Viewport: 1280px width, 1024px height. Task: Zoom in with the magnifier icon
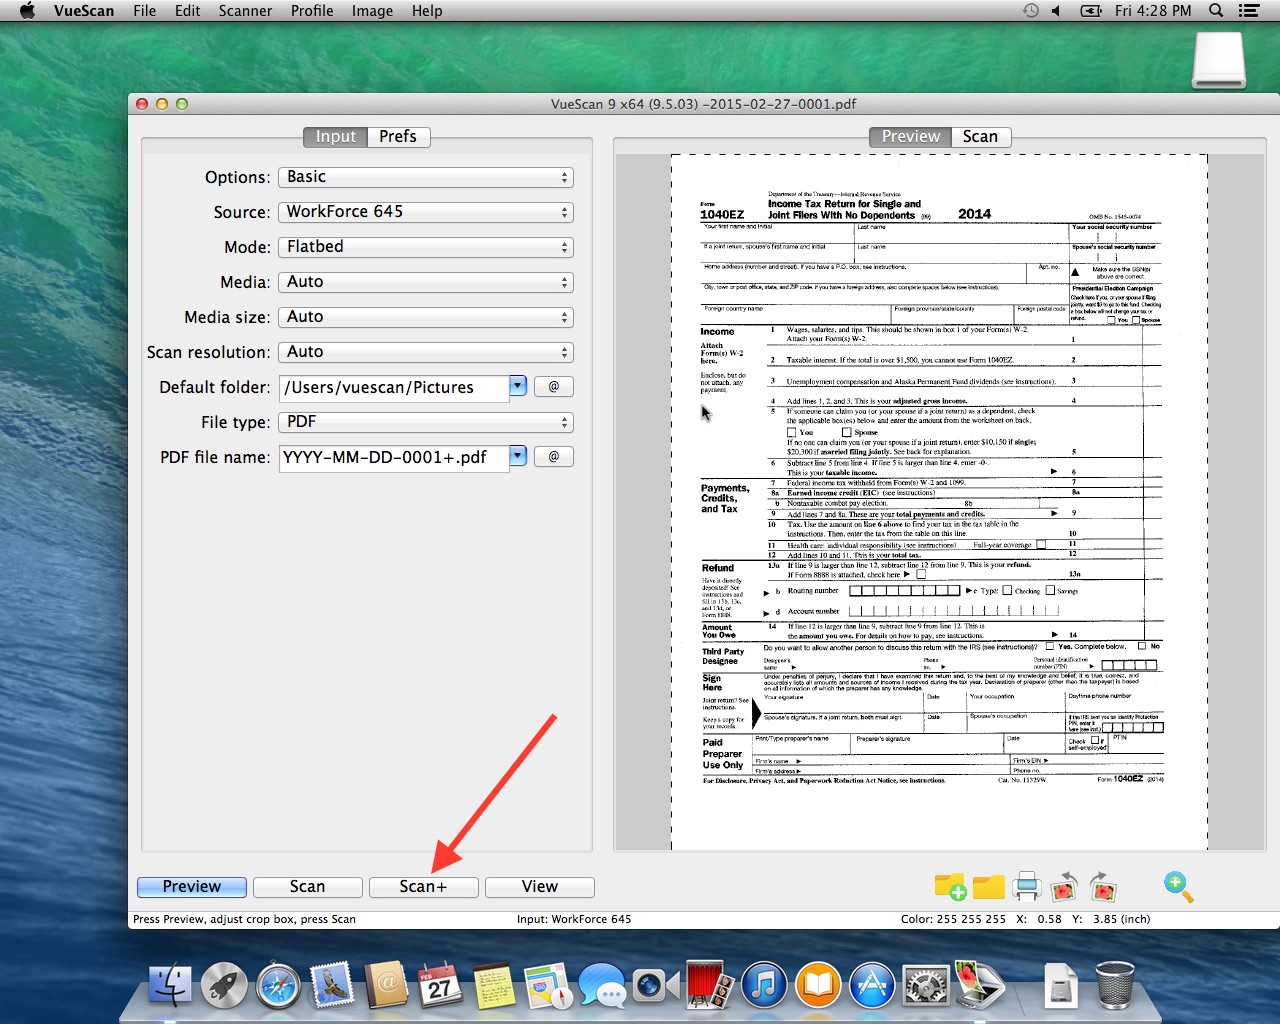point(1178,886)
